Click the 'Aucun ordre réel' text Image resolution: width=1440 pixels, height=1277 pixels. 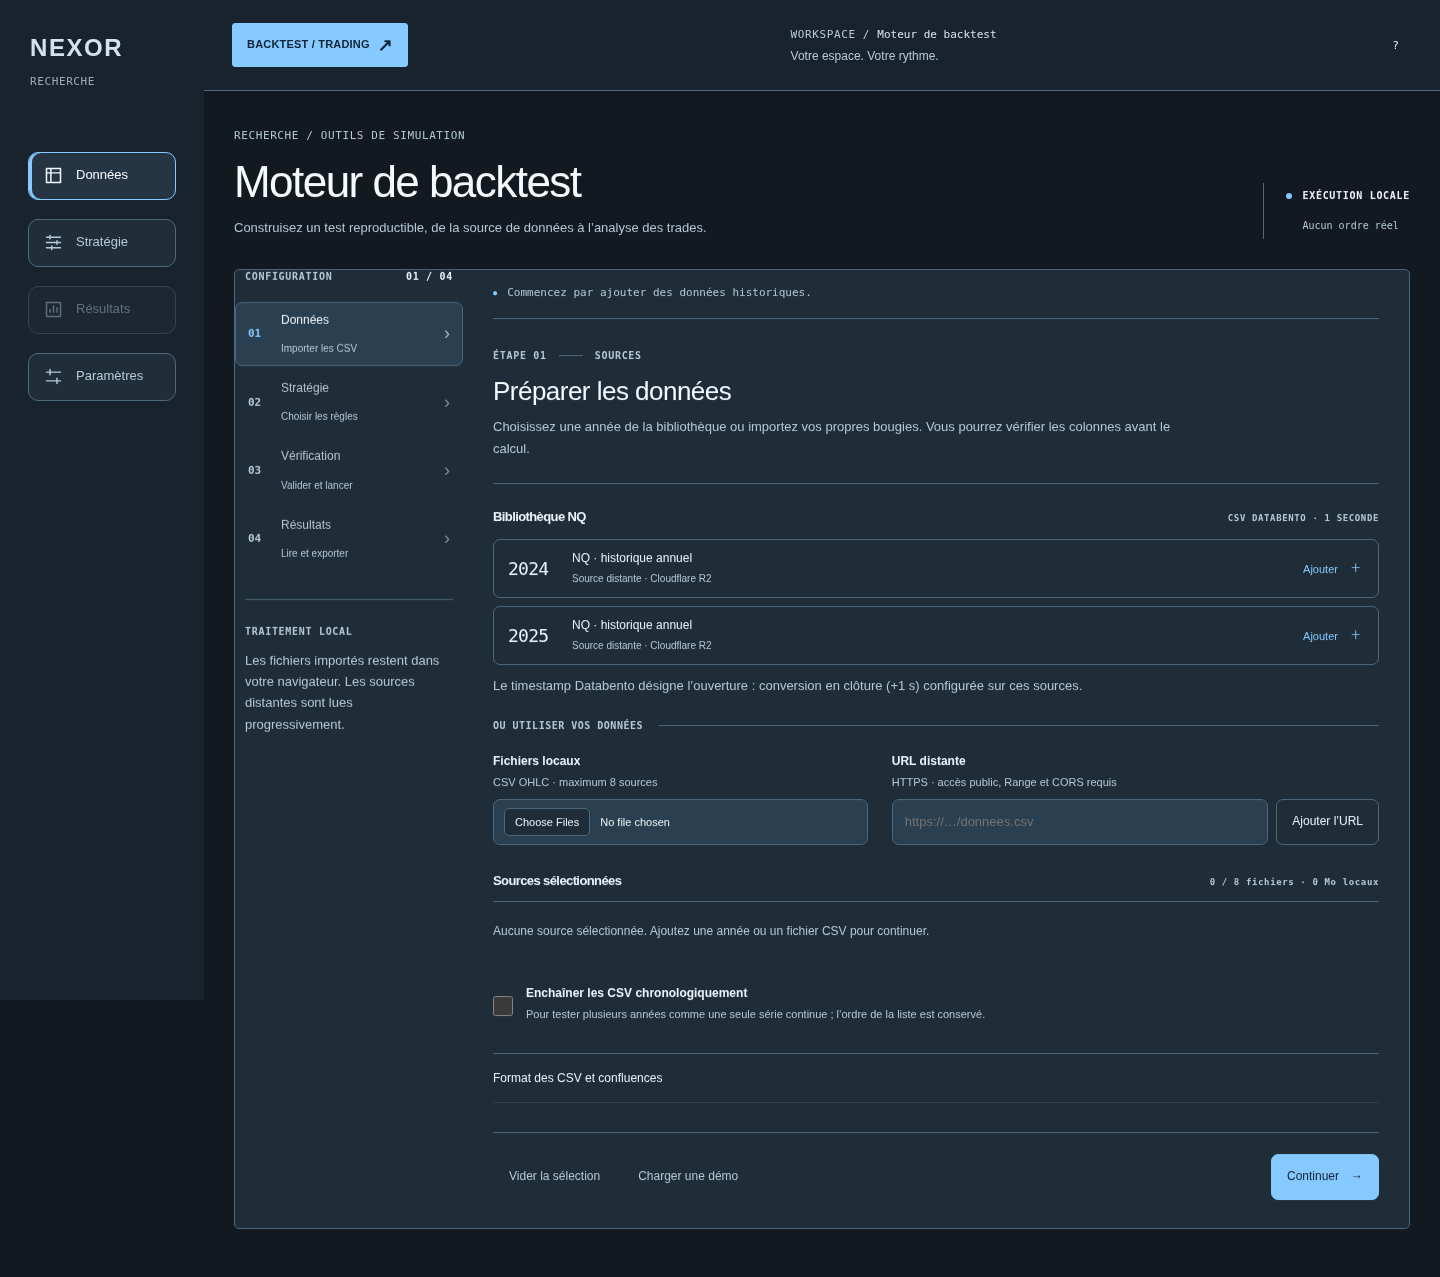pyautogui.click(x=1350, y=226)
